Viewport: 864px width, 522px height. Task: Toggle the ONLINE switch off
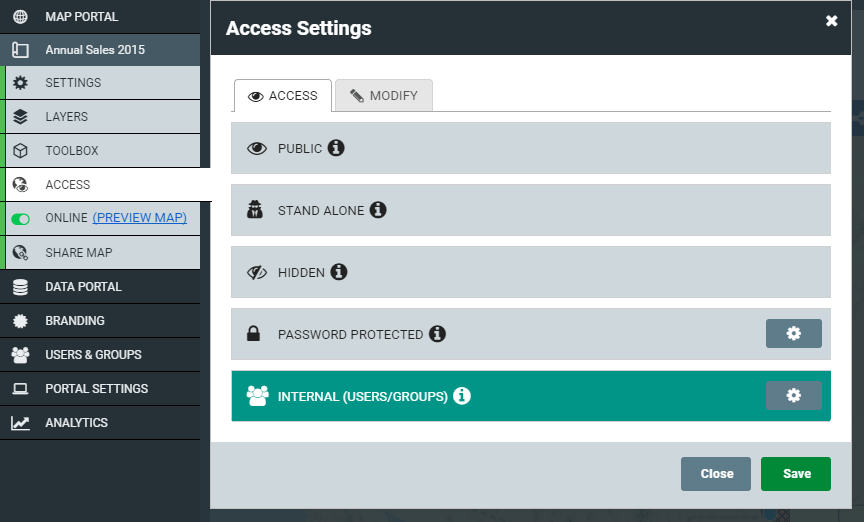tap(20, 219)
